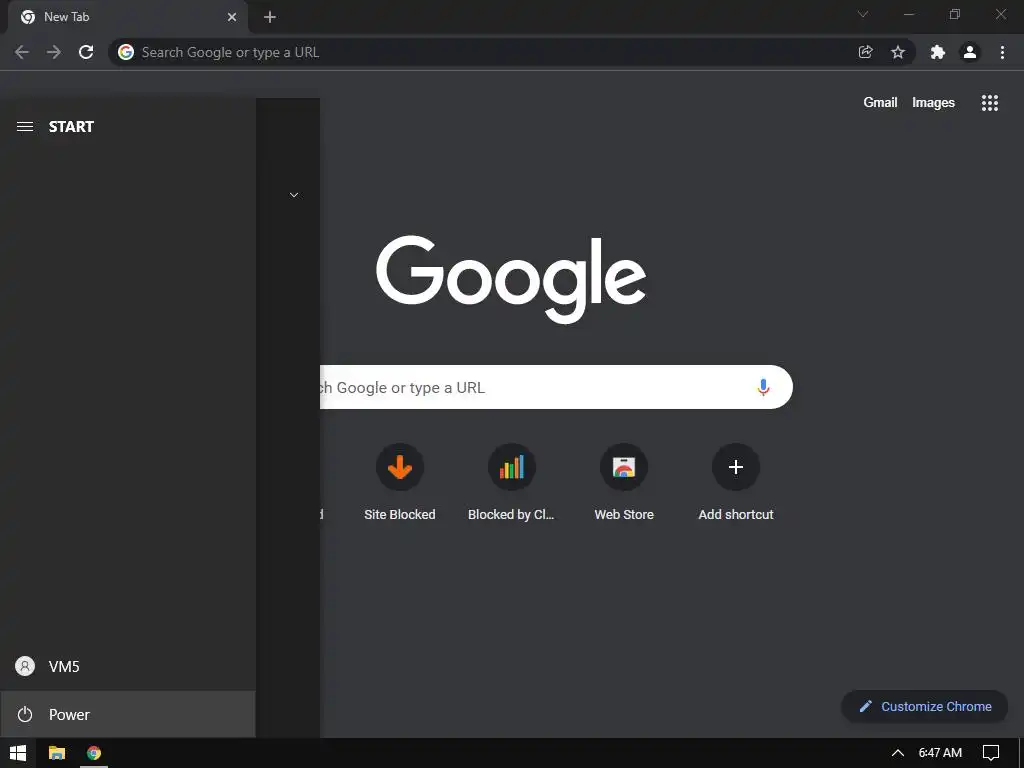Open the notification center icon
The width and height of the screenshot is (1024, 768).
(991, 753)
